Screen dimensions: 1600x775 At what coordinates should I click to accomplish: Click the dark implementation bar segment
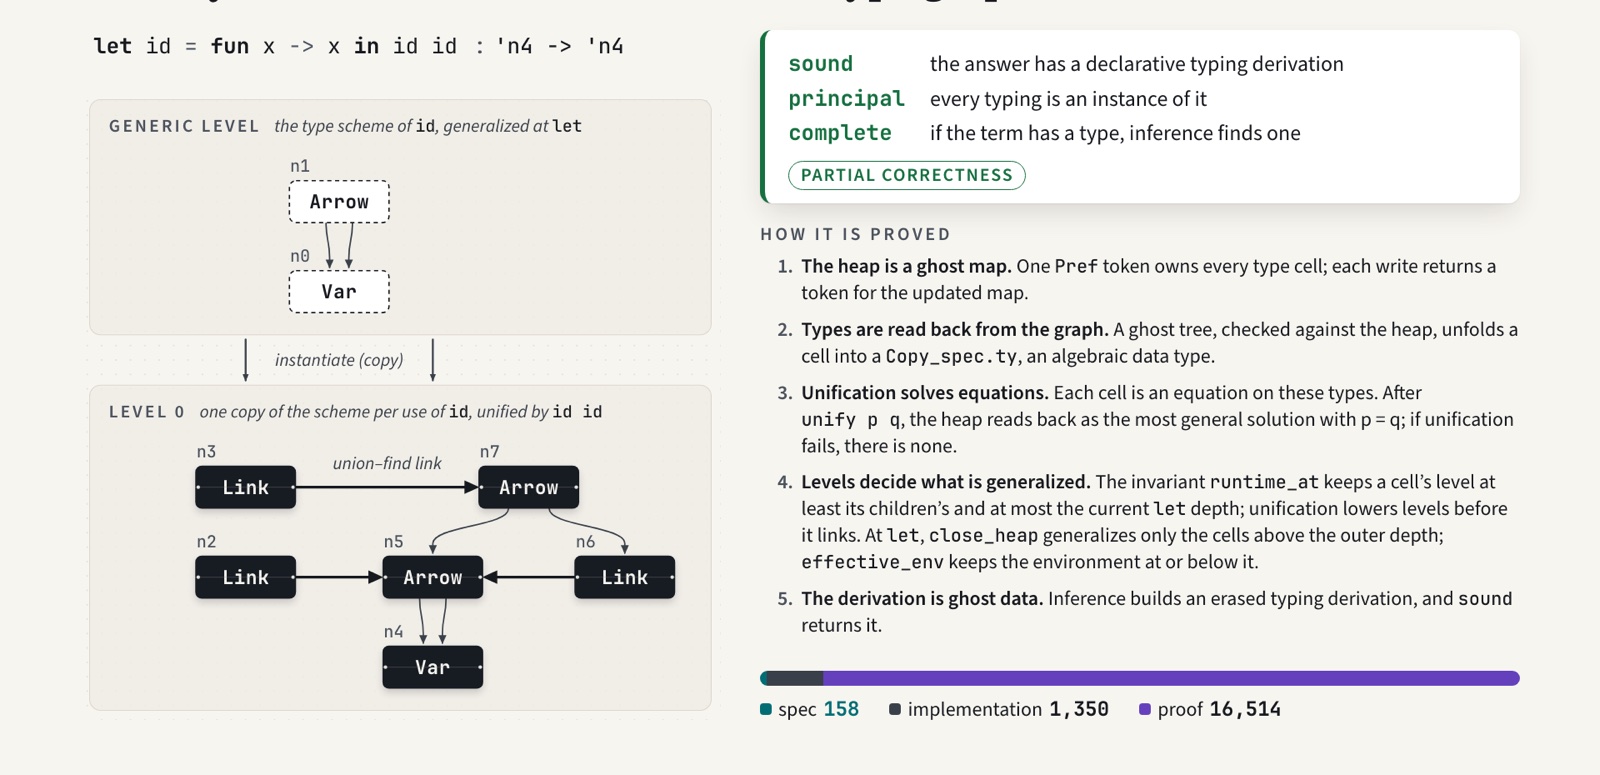pyautogui.click(x=796, y=678)
